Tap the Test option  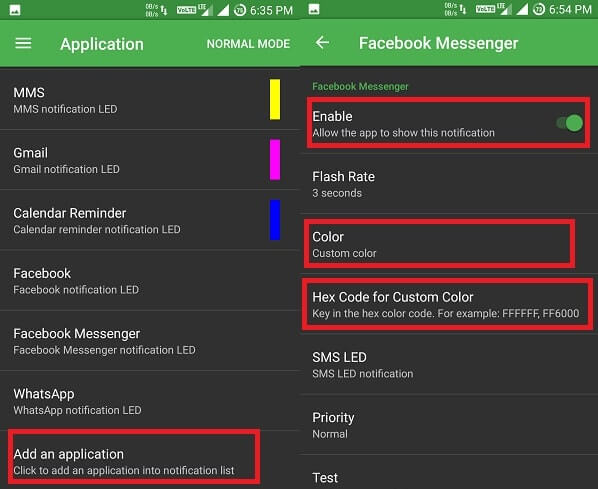(449, 473)
